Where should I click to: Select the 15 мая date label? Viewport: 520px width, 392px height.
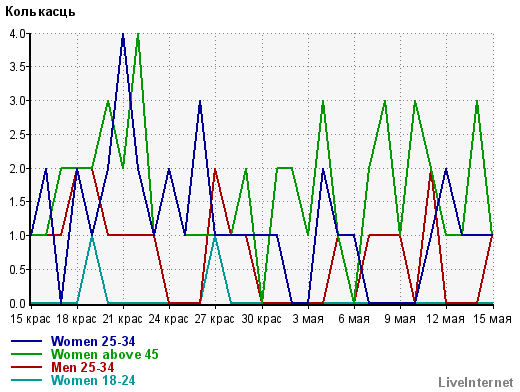tap(492, 319)
